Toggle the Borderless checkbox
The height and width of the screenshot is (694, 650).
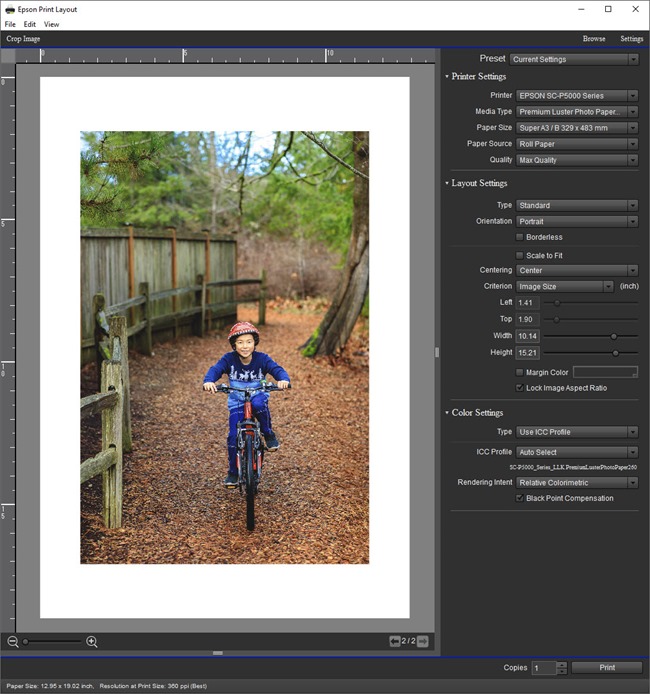pyautogui.click(x=519, y=237)
